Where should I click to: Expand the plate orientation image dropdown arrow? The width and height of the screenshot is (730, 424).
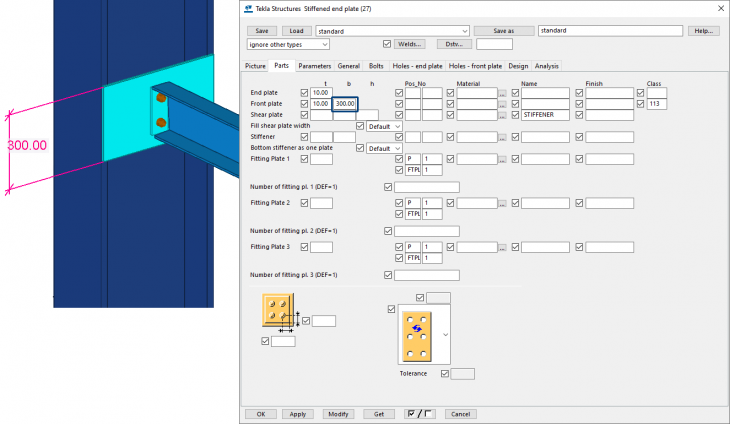(x=446, y=335)
